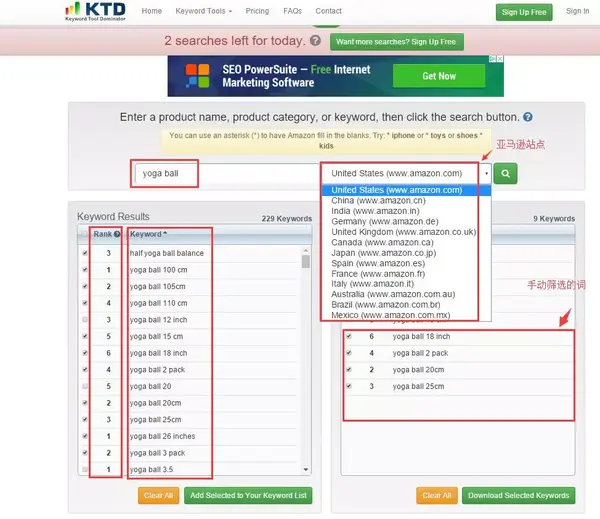Image resolution: width=600 pixels, height=519 pixels.
Task: Open the Contact page
Action: point(328,11)
